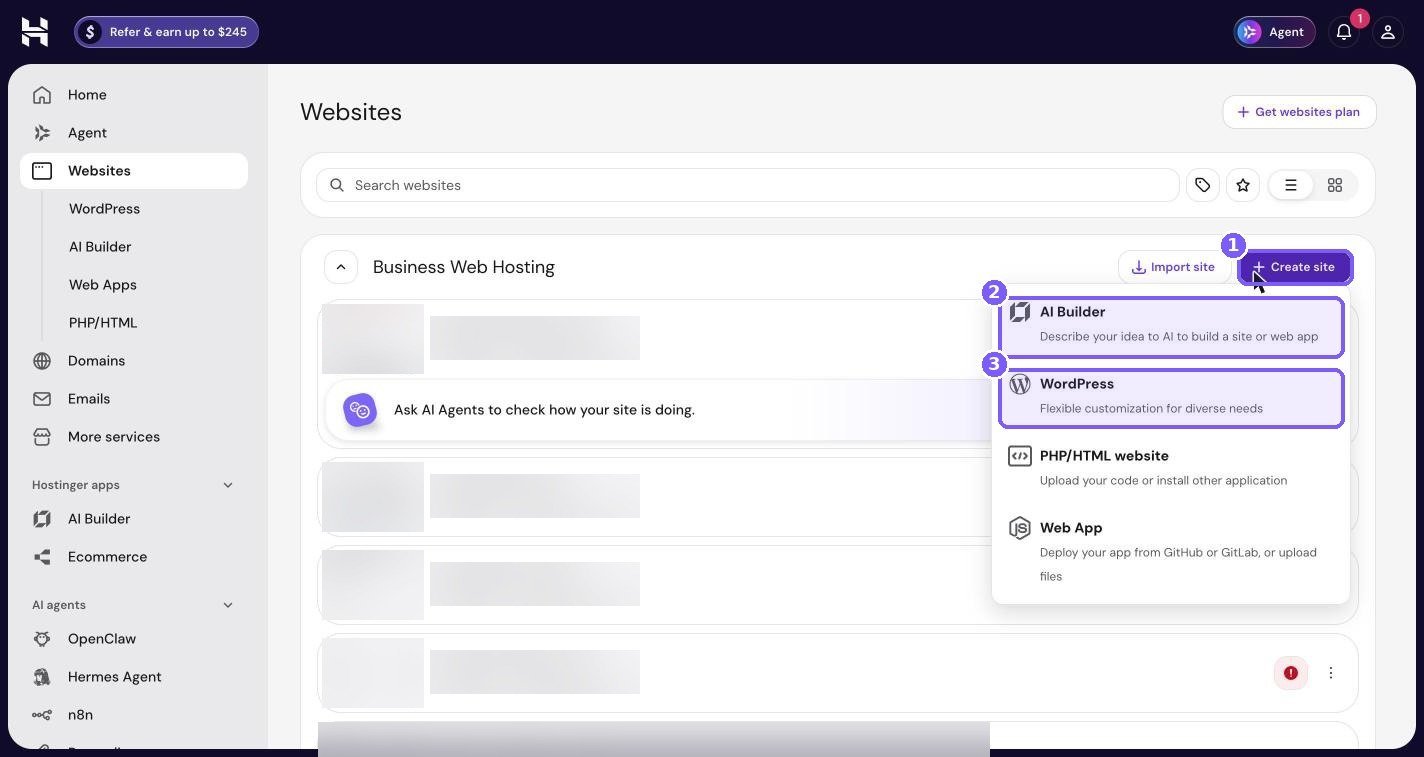
Task: Click the Import site button
Action: coord(1174,267)
